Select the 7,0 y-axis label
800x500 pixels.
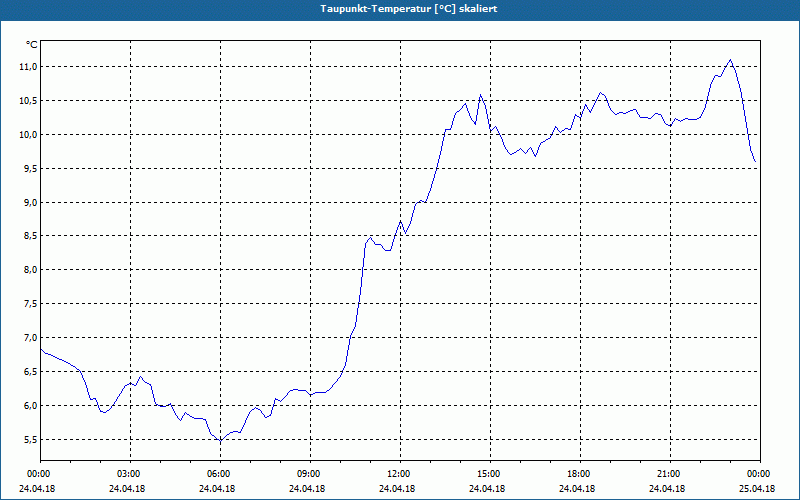[31, 337]
